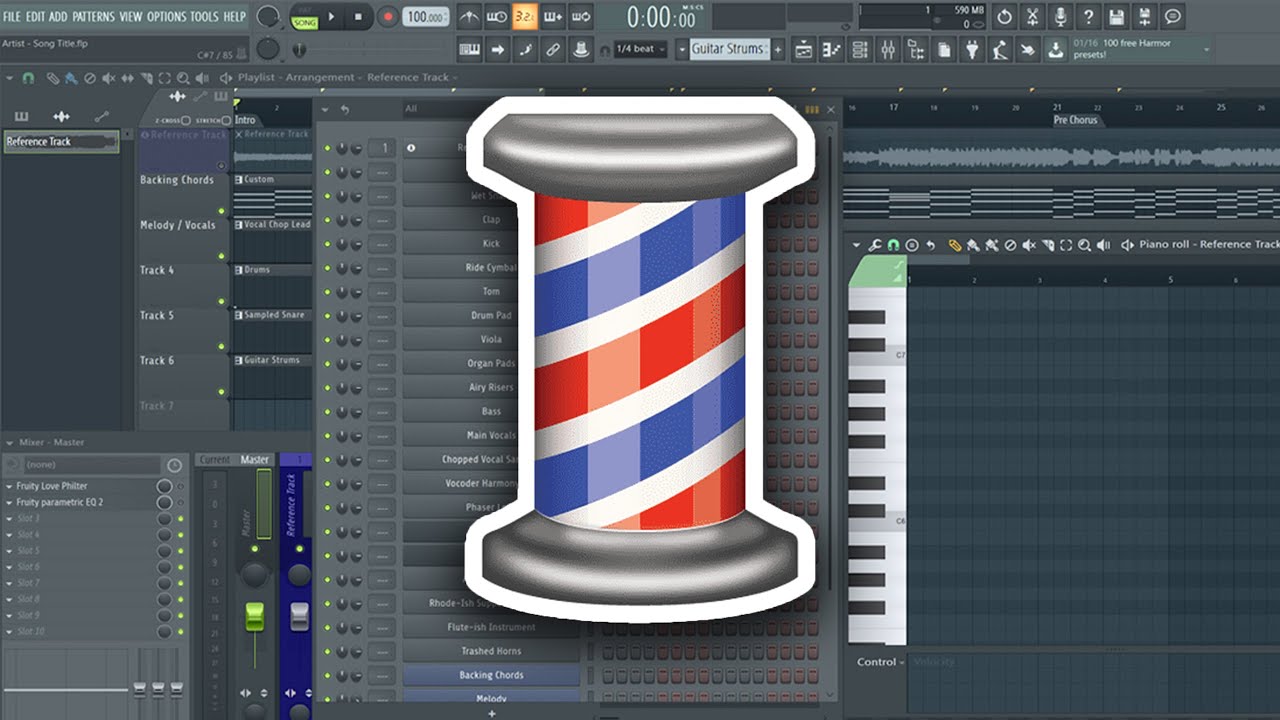
Task: Select the Mute tool in Playlist toolbar
Action: [x=108, y=78]
